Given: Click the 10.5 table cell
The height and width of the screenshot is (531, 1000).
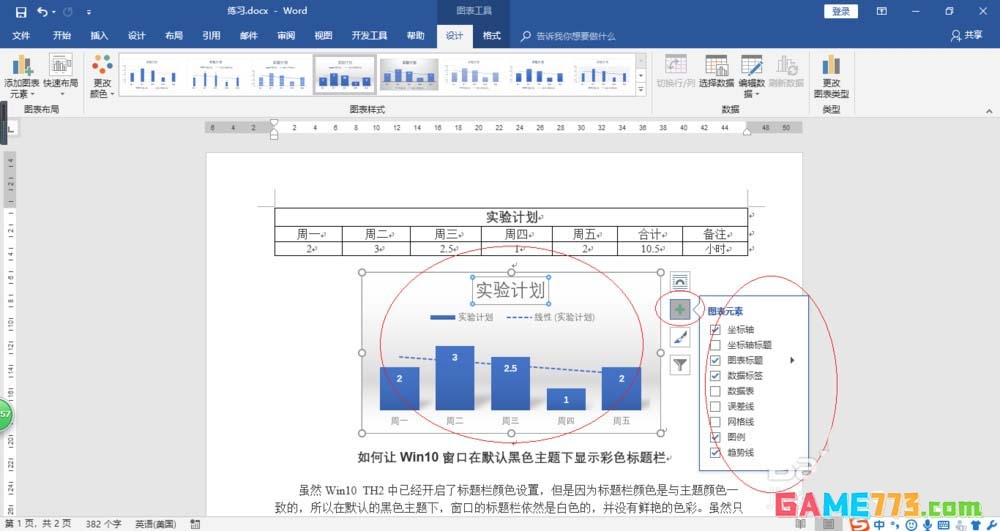Looking at the screenshot, I should (649, 249).
